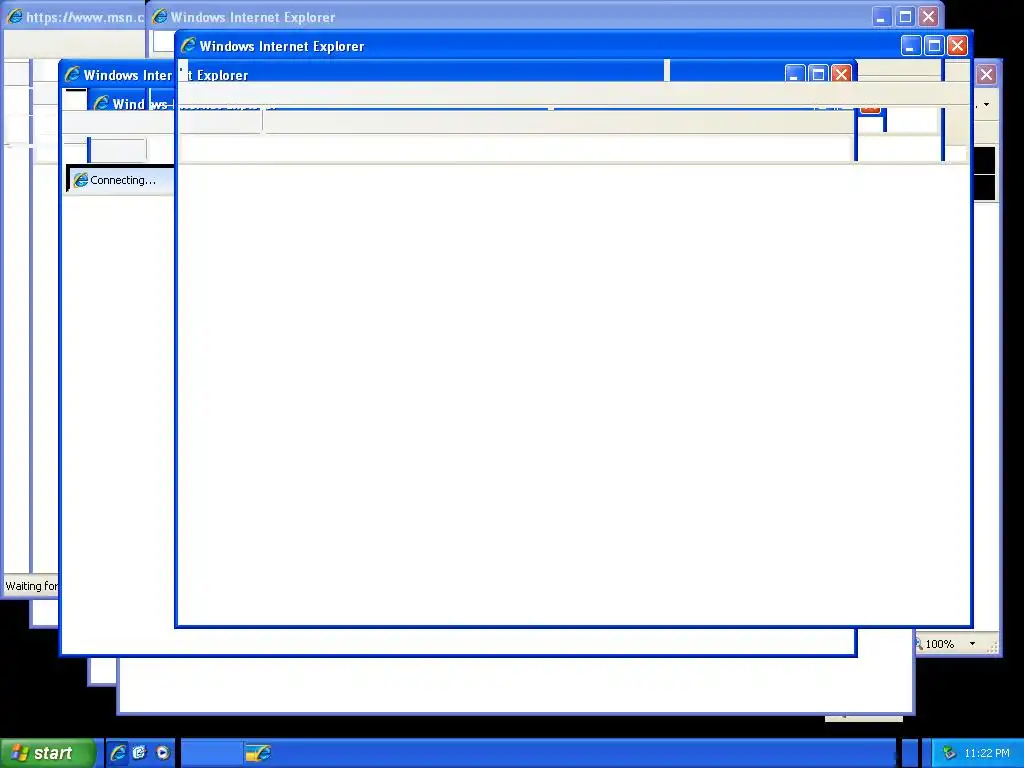The width and height of the screenshot is (1024, 768).
Task: Click the IE icon of the Connecting window title
Action: [72, 74]
